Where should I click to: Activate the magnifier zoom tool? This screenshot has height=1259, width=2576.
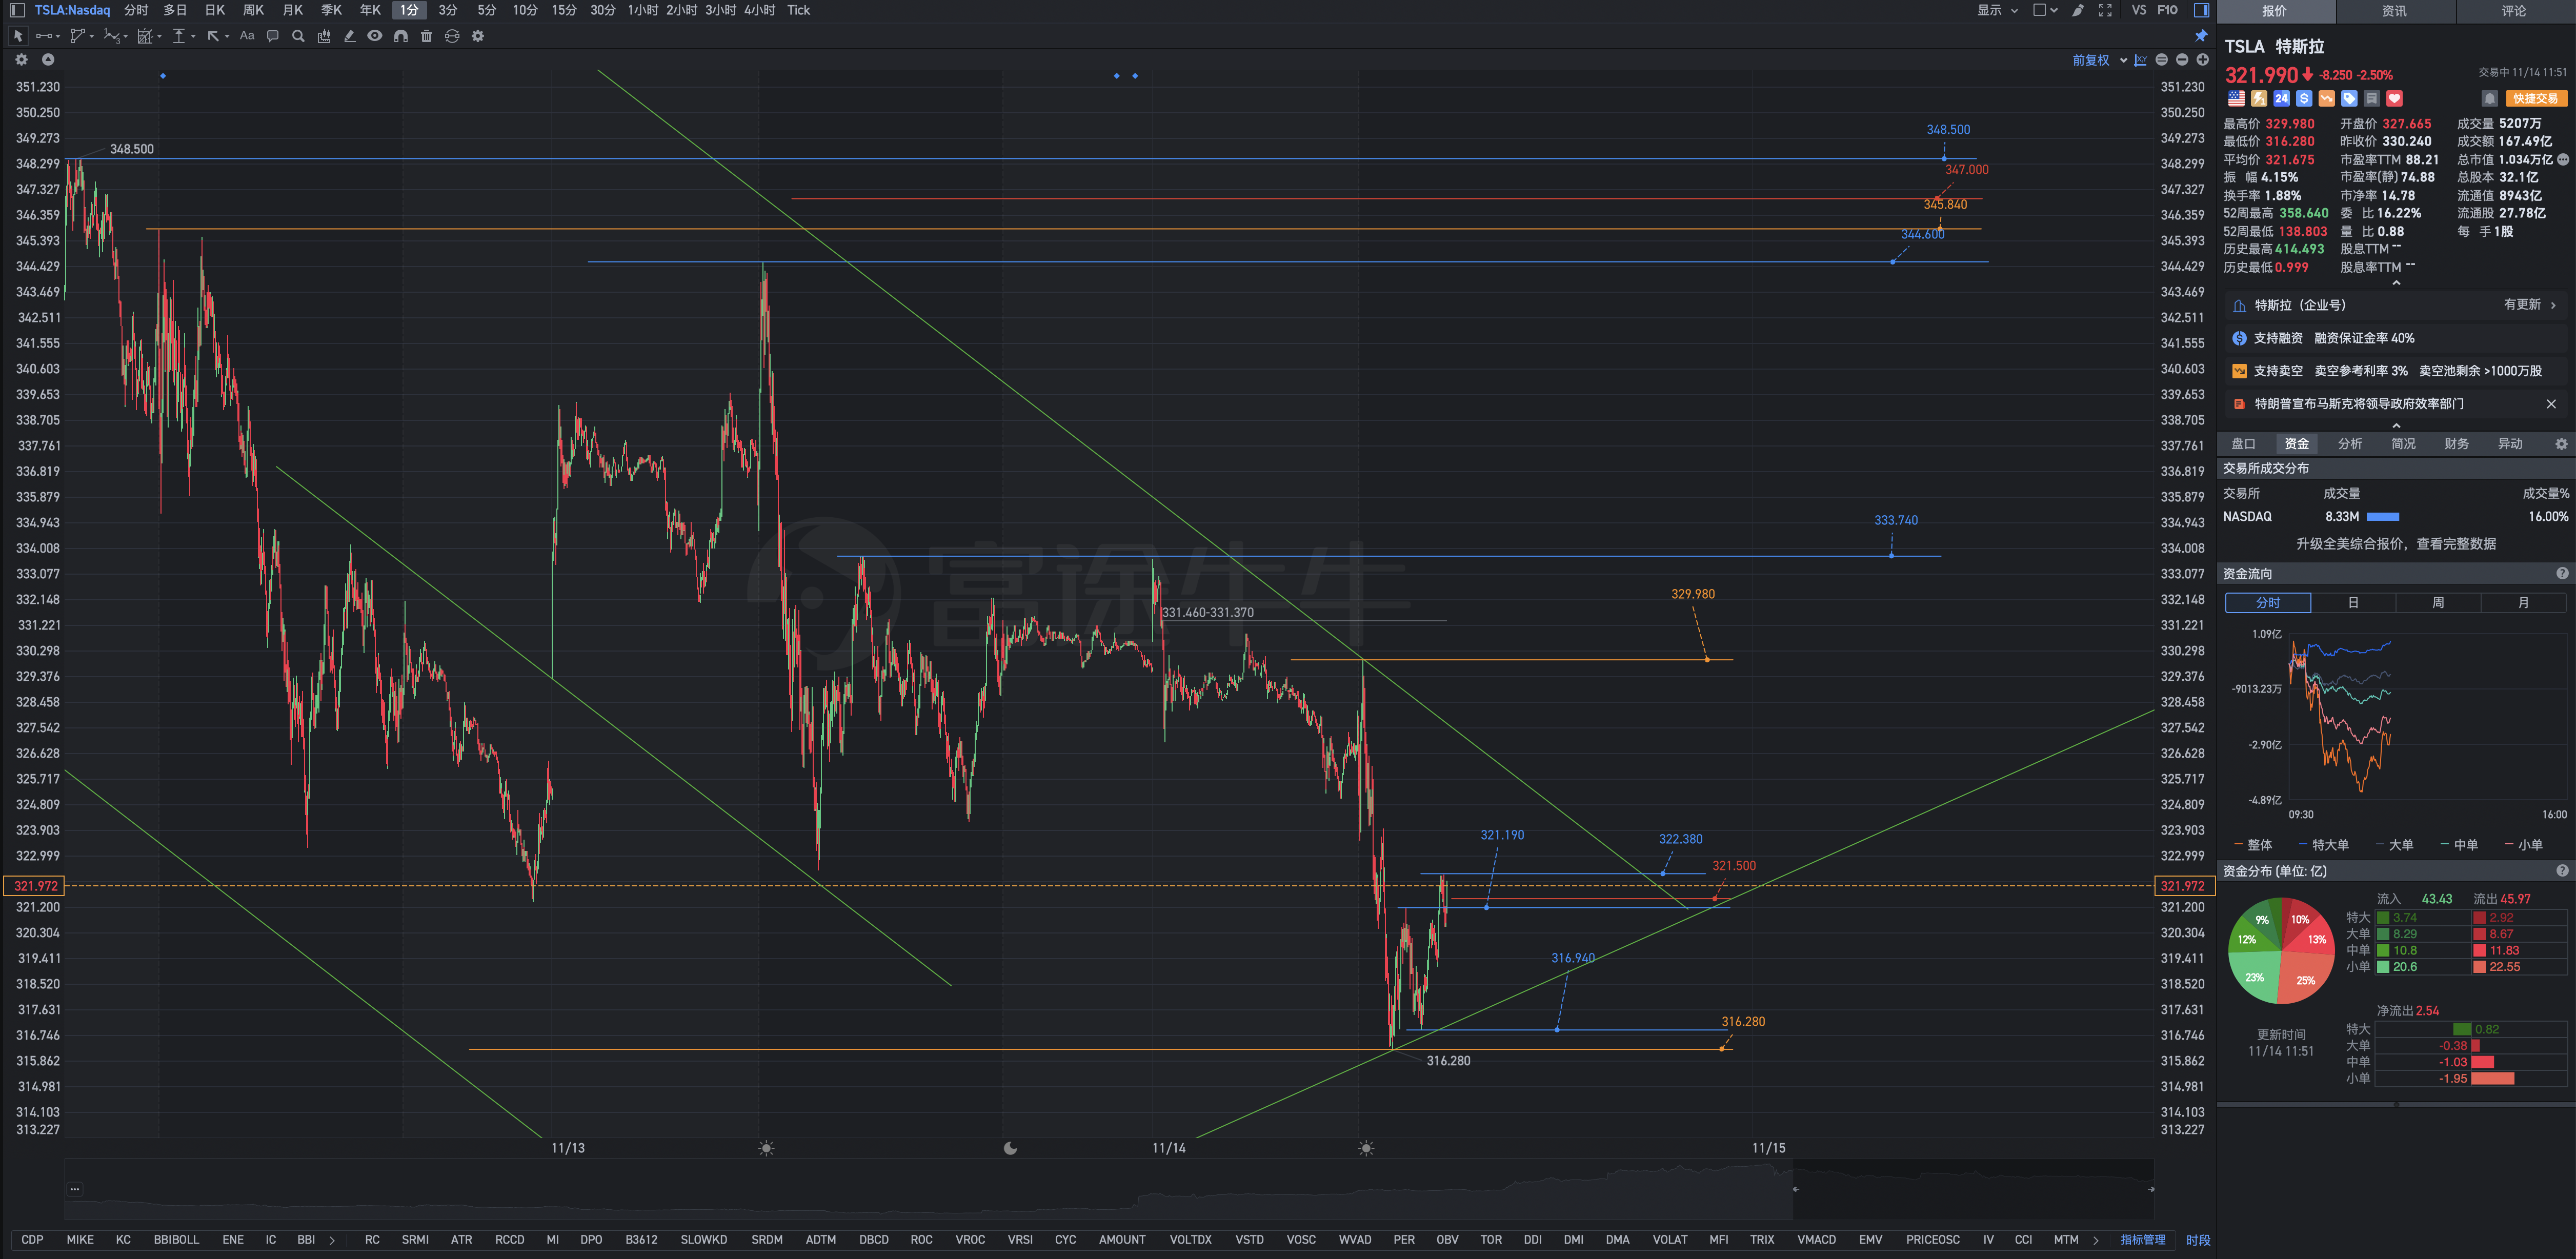pyautogui.click(x=298, y=36)
